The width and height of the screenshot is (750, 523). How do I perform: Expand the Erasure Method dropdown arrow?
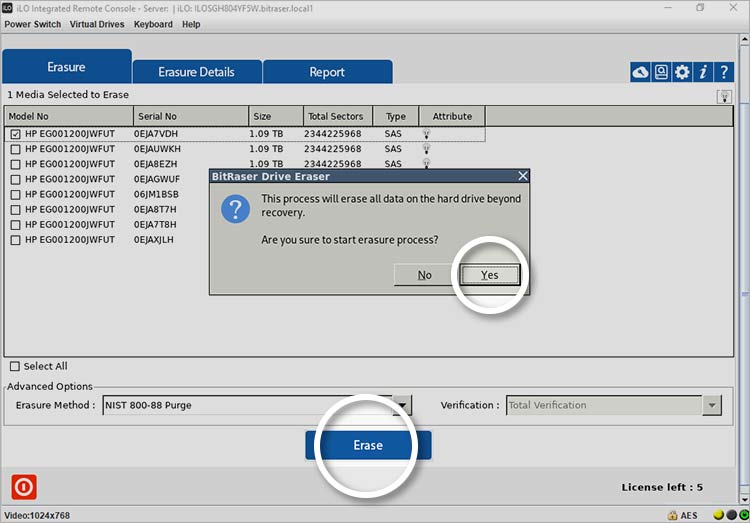[x=402, y=405]
